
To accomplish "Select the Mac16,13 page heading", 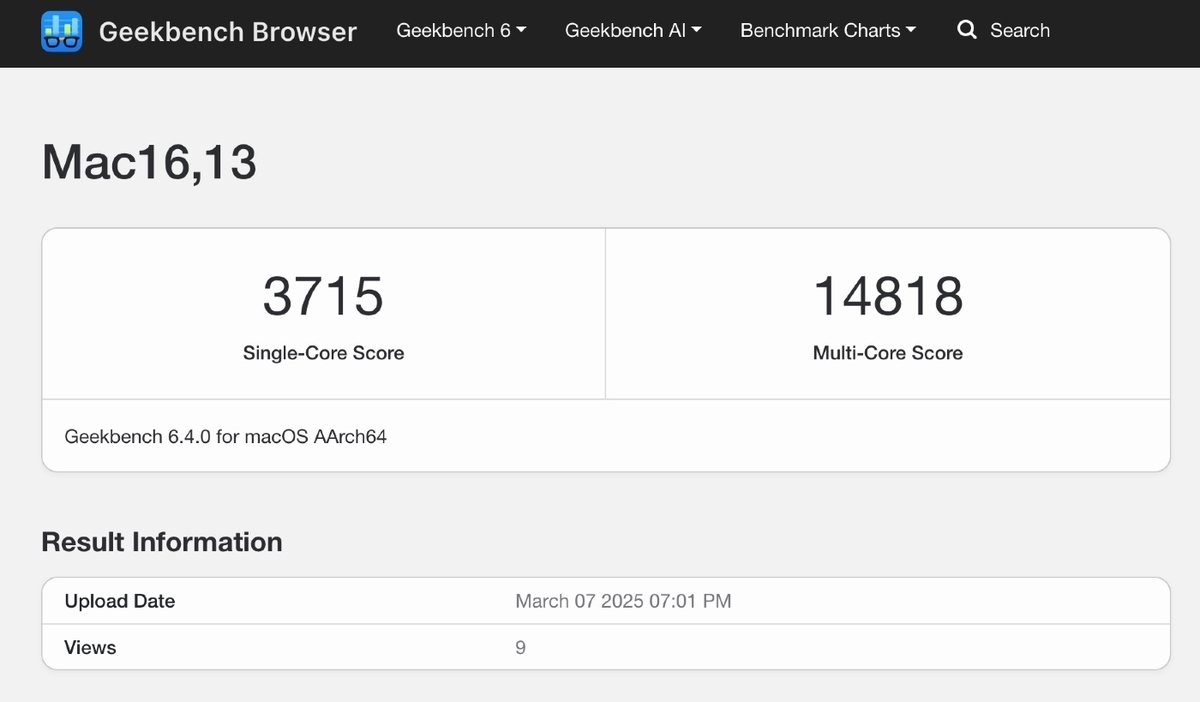I will pyautogui.click(x=149, y=162).
